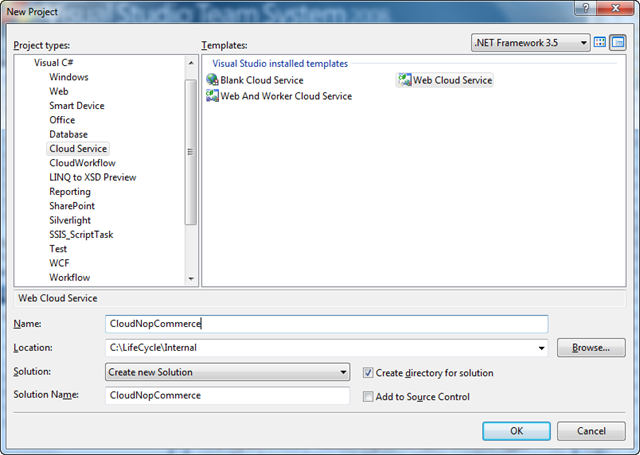640x455 pixels.
Task: Select Reporting project type
Action: click(70, 191)
